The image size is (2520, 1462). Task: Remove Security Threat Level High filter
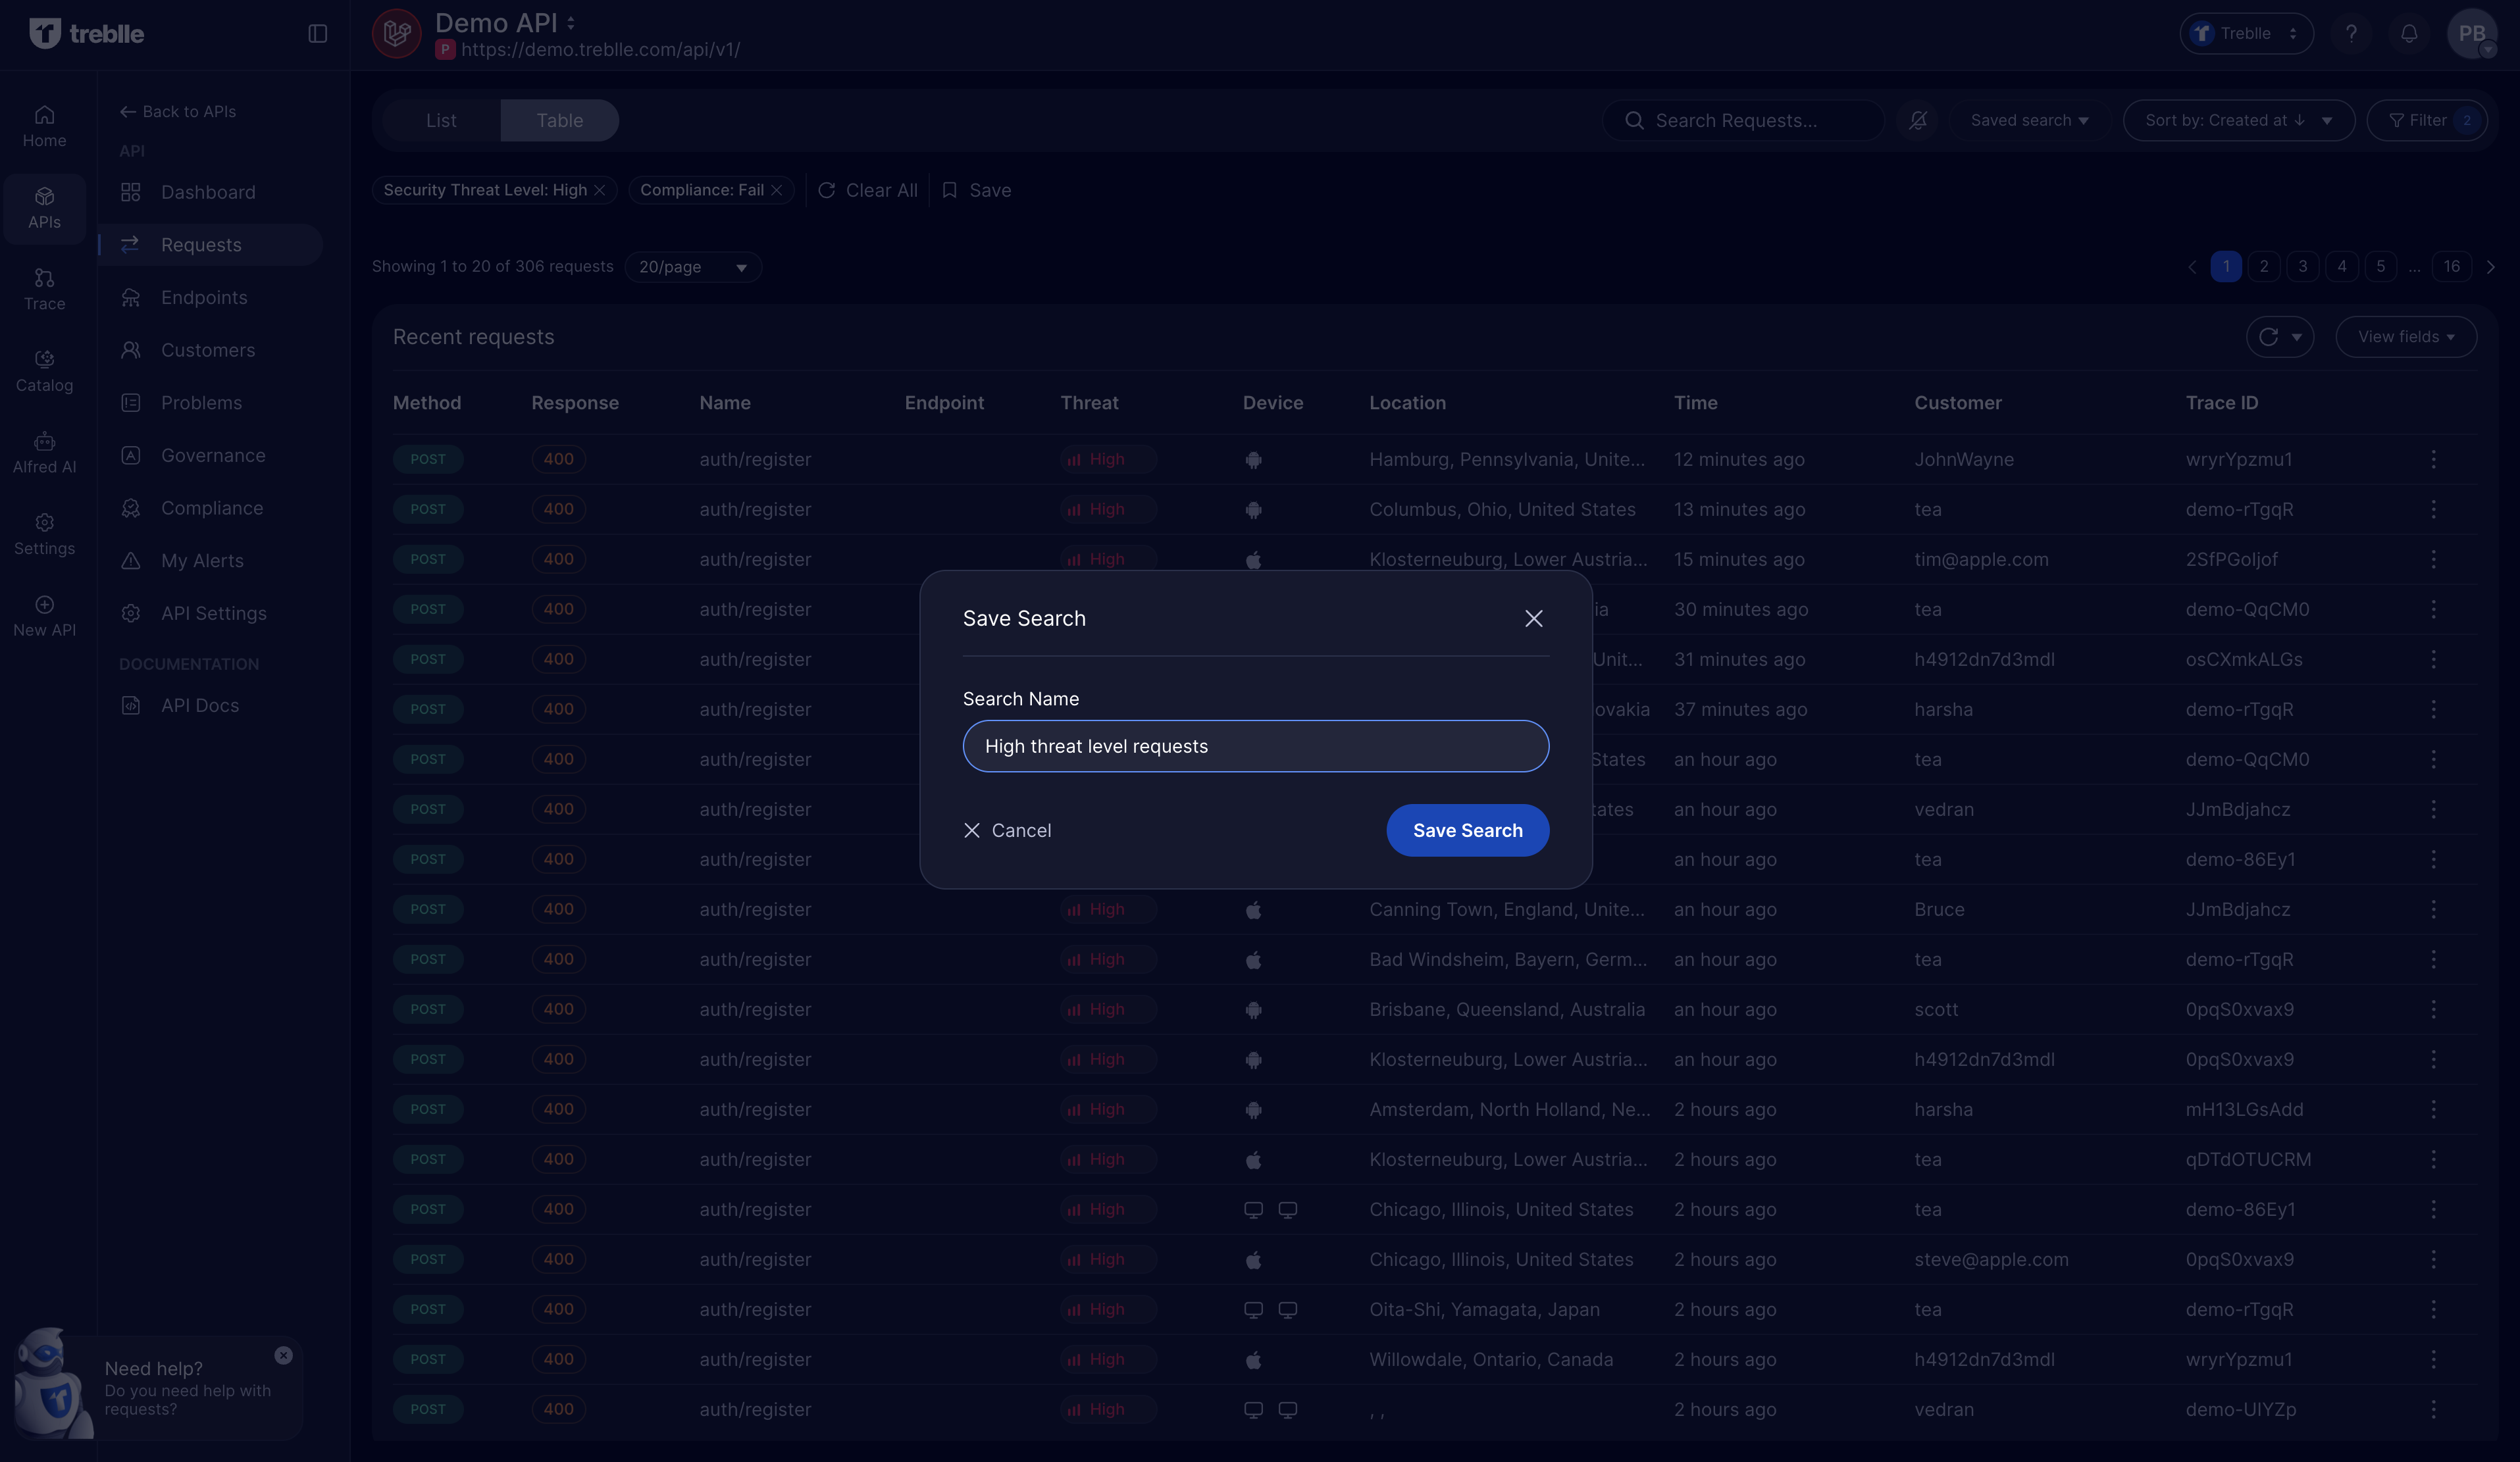600,190
